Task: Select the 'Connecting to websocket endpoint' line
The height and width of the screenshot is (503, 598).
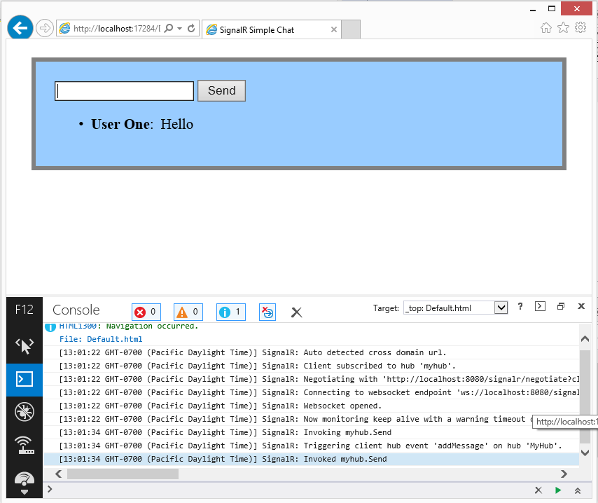Action: click(x=312, y=392)
